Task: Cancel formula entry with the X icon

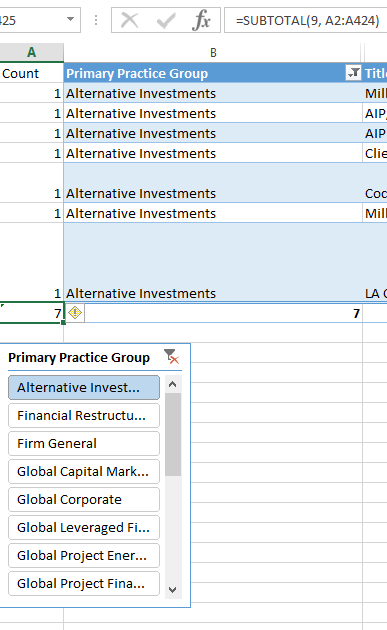Action: tap(129, 20)
